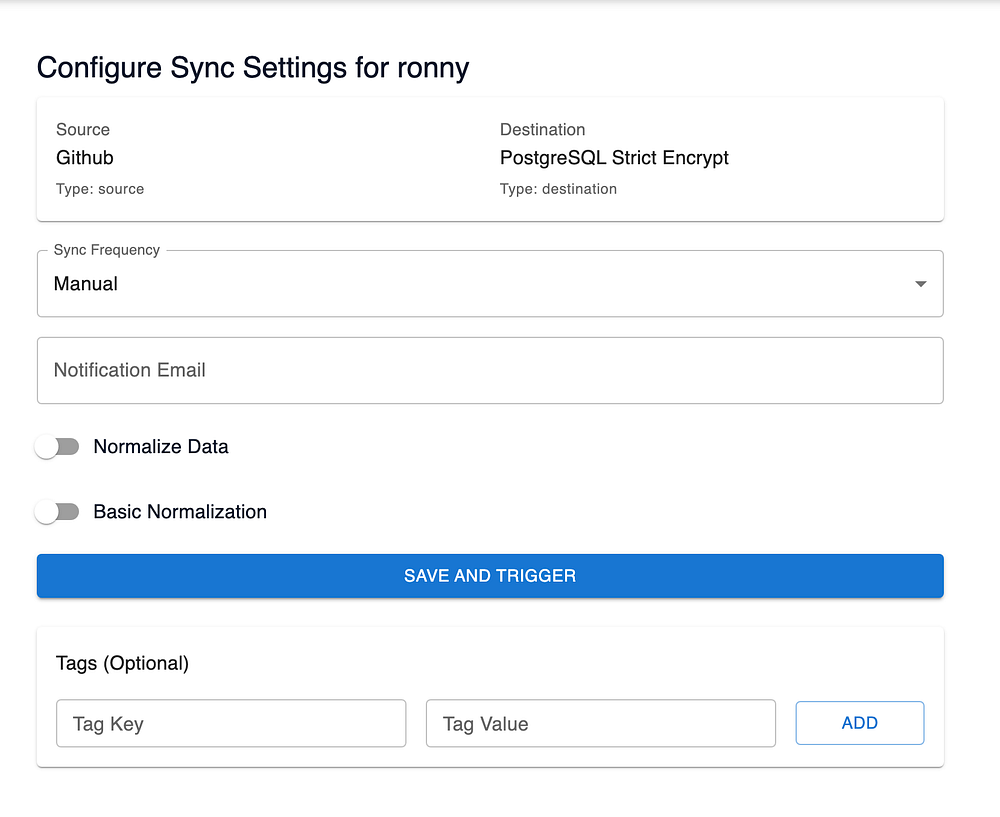The image size is (1000, 817).
Task: Click the "Type: source" text
Action: (100, 189)
